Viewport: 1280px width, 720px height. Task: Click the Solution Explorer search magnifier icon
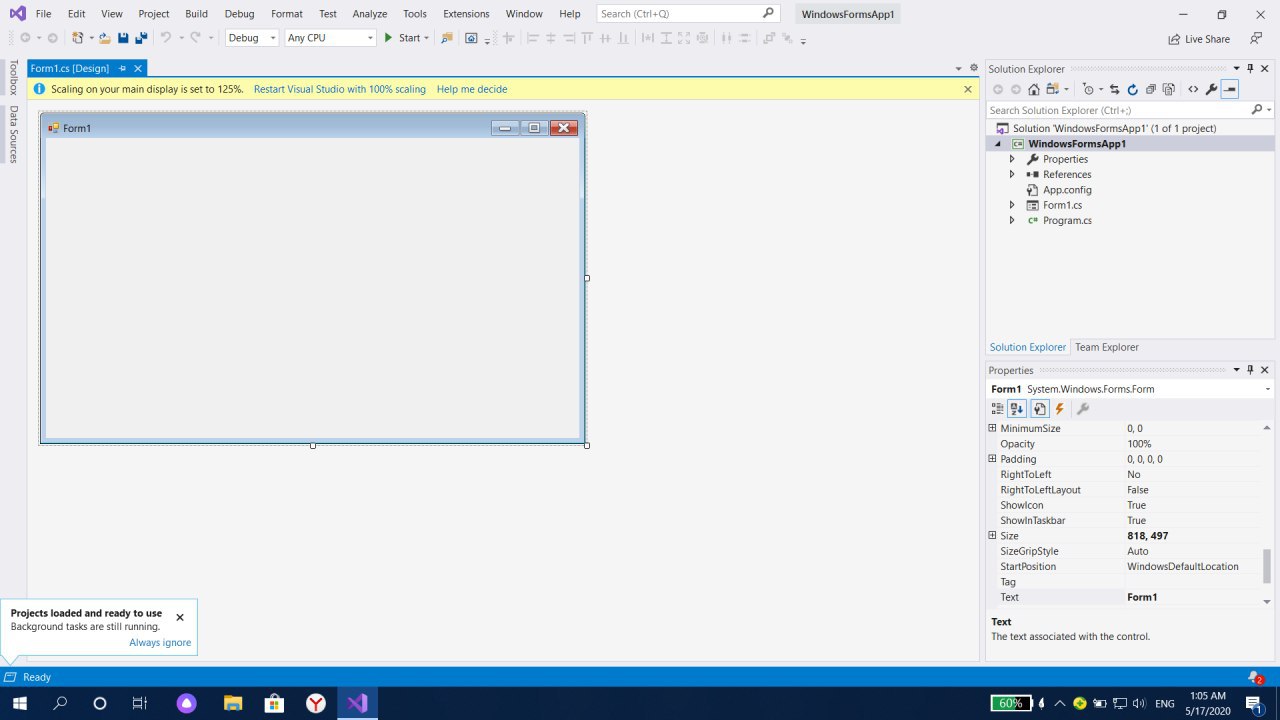pos(1258,110)
